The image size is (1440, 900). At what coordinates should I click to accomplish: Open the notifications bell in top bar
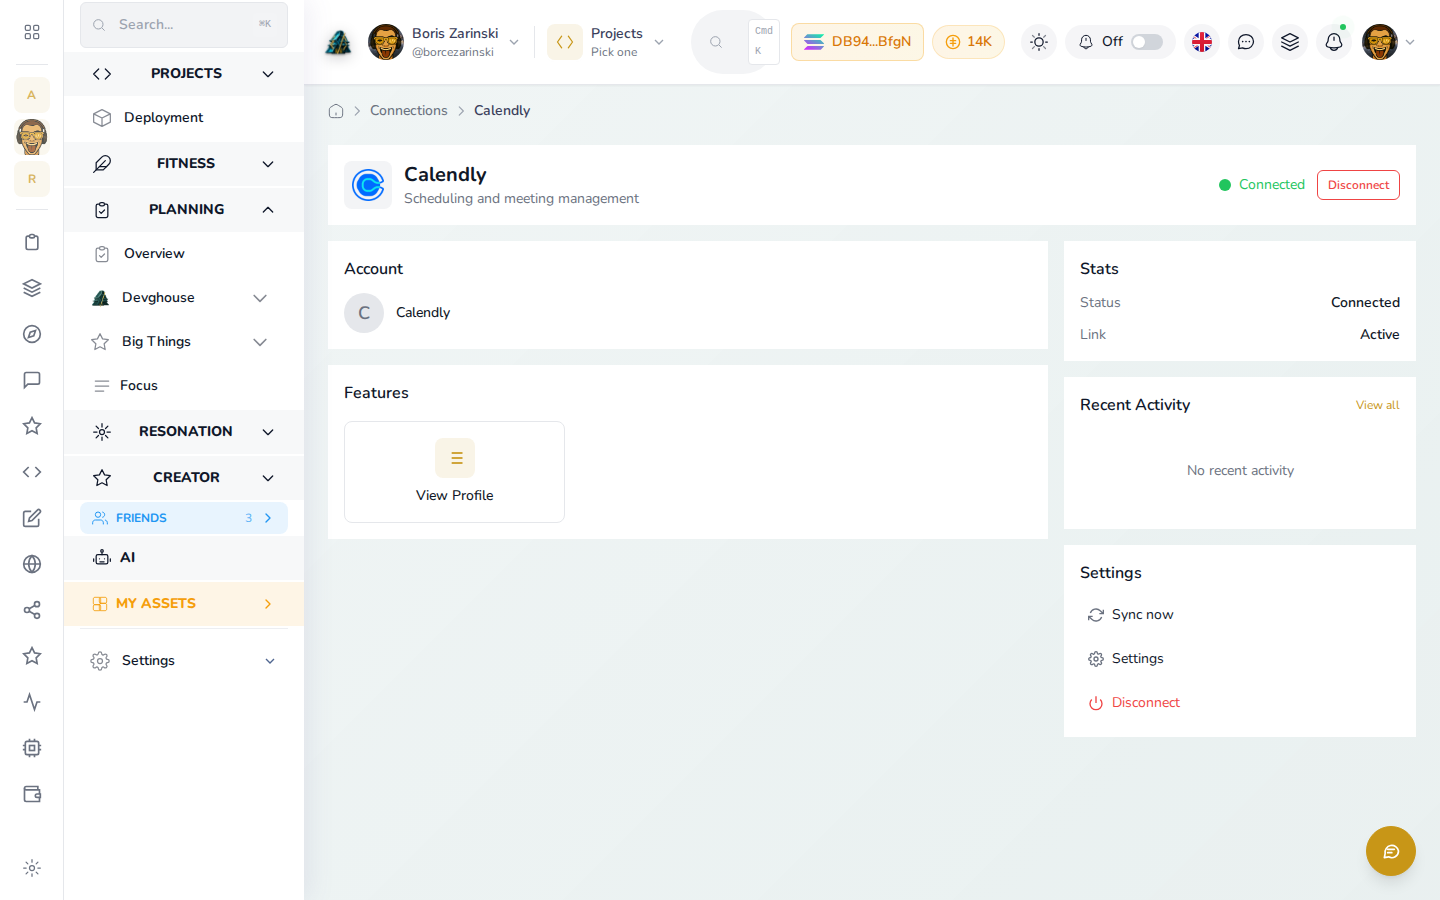point(1334,42)
